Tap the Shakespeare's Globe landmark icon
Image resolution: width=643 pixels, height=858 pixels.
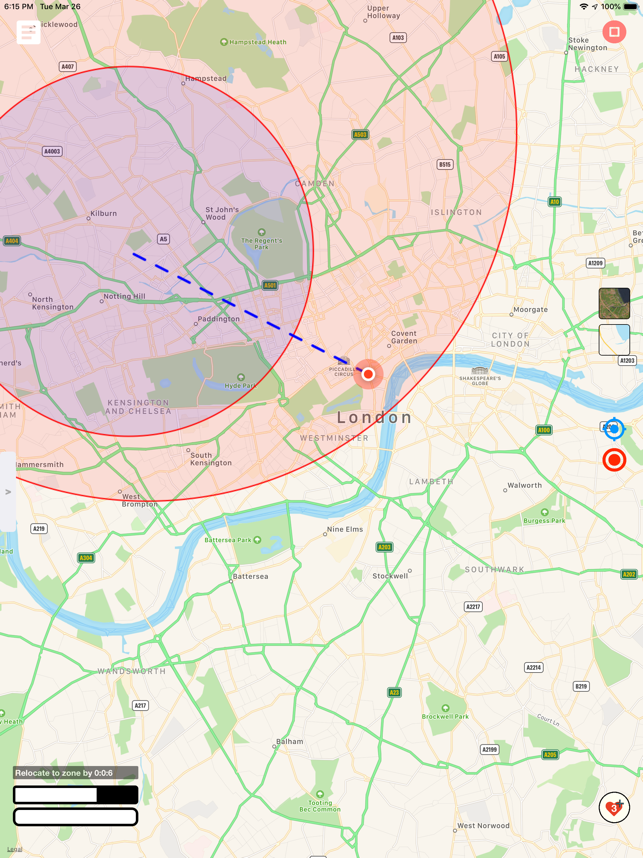479,370
